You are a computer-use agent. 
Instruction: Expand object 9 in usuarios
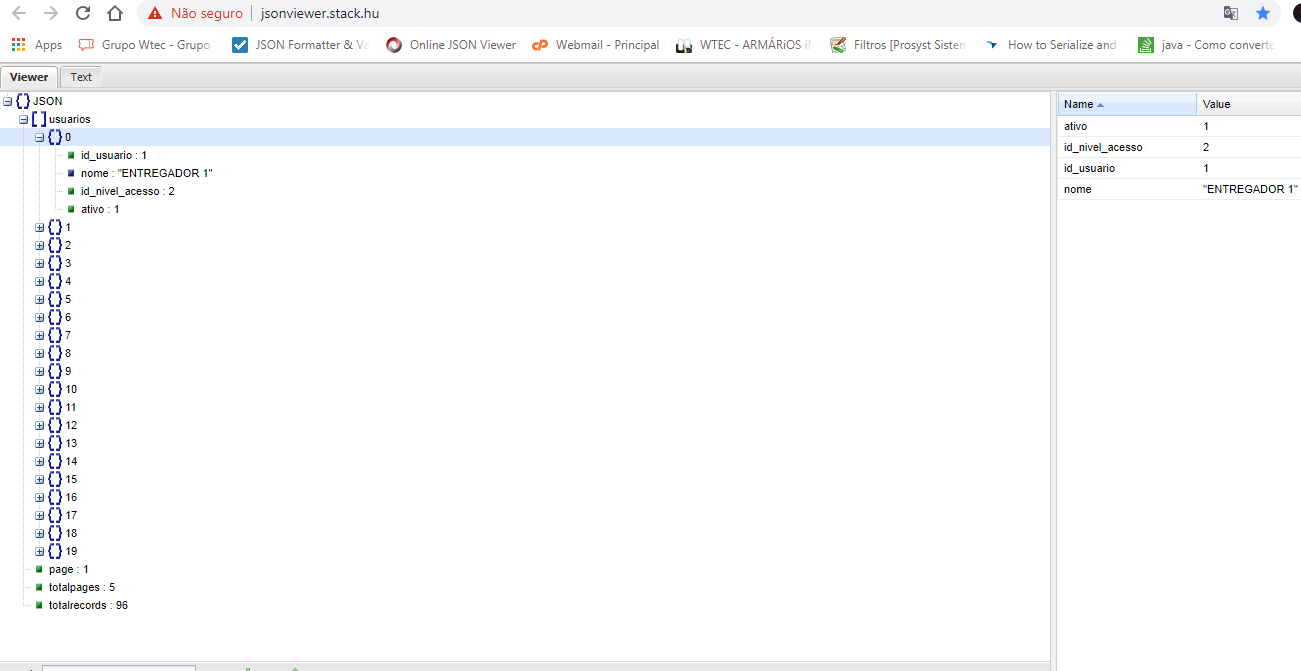click(40, 371)
